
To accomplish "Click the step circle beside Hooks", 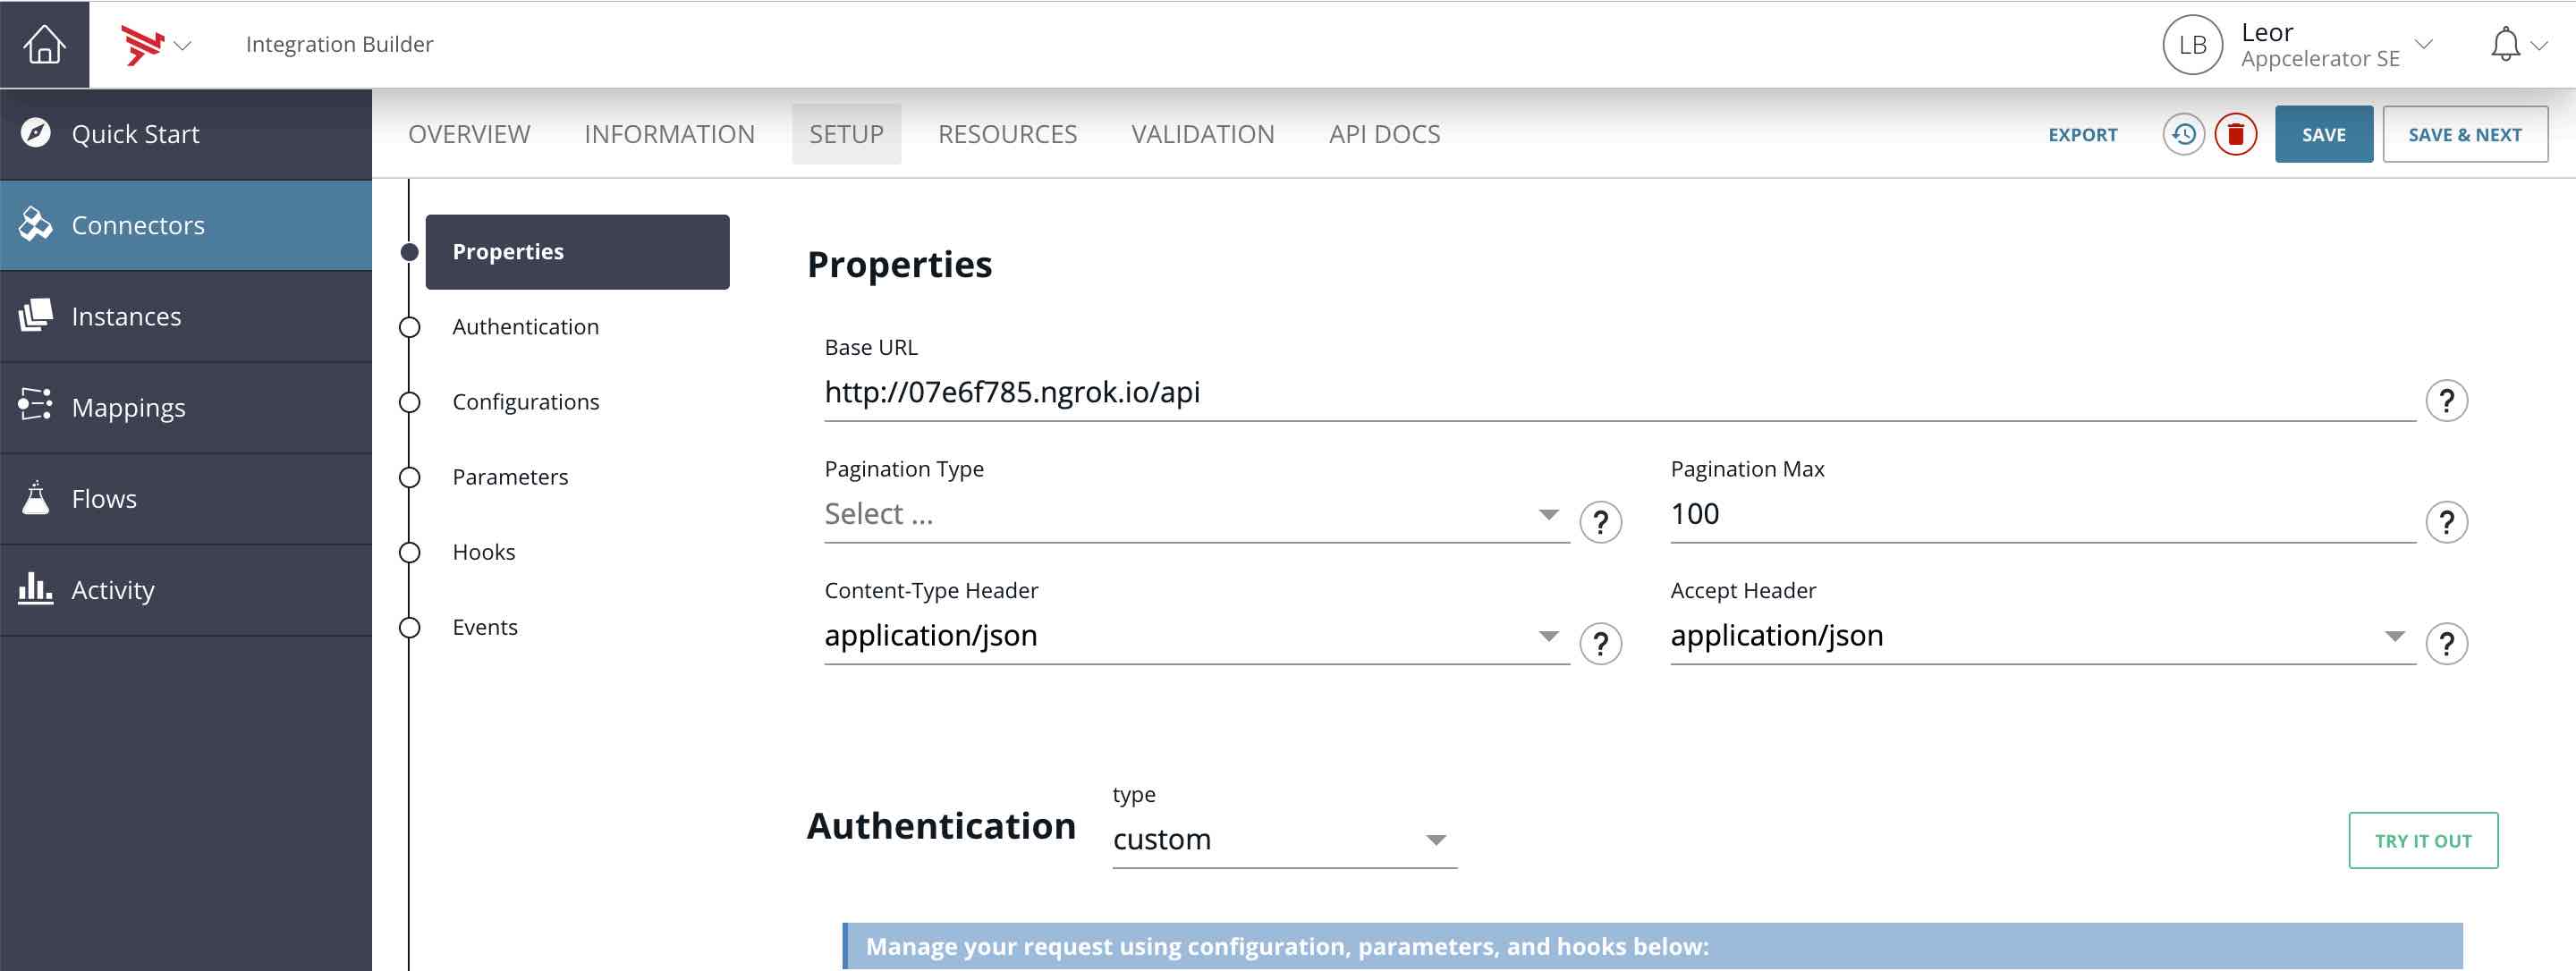I will (409, 552).
